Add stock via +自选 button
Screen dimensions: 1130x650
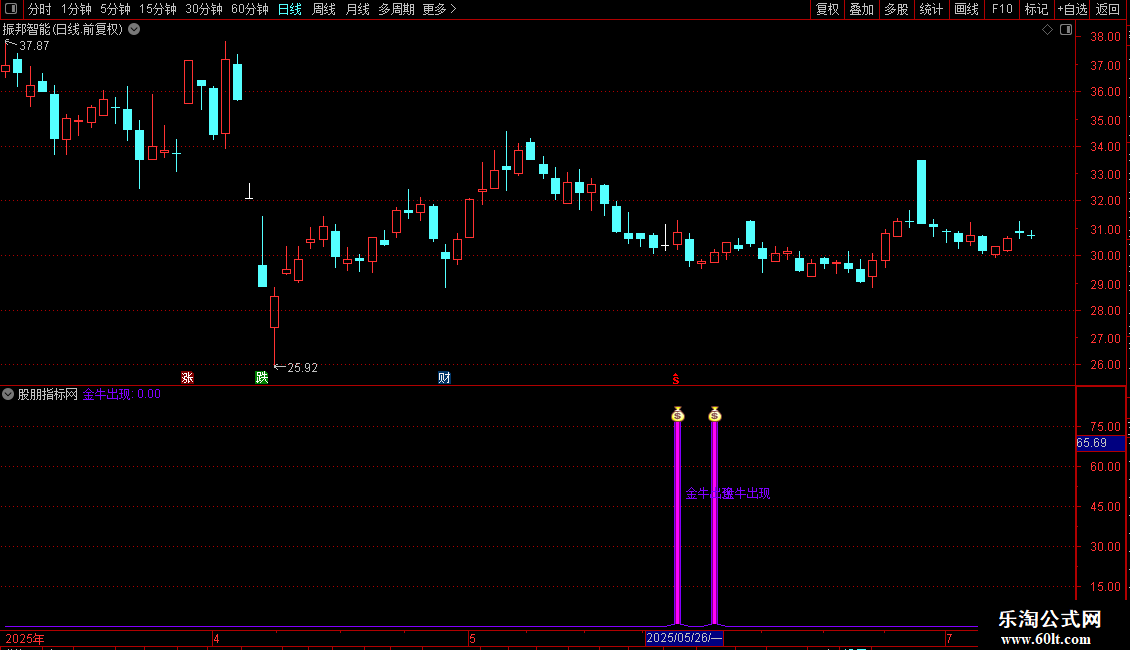tap(1072, 9)
